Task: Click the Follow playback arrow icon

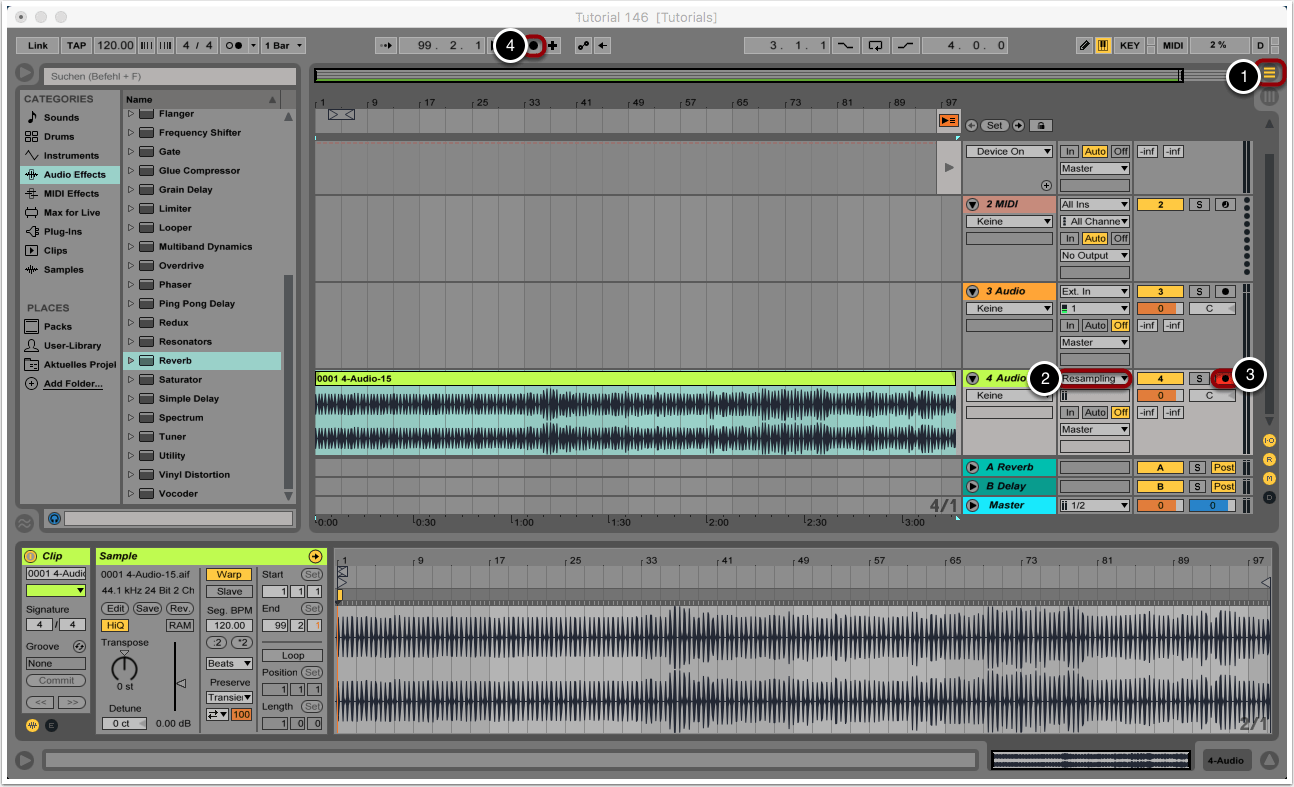Action: coord(384,46)
